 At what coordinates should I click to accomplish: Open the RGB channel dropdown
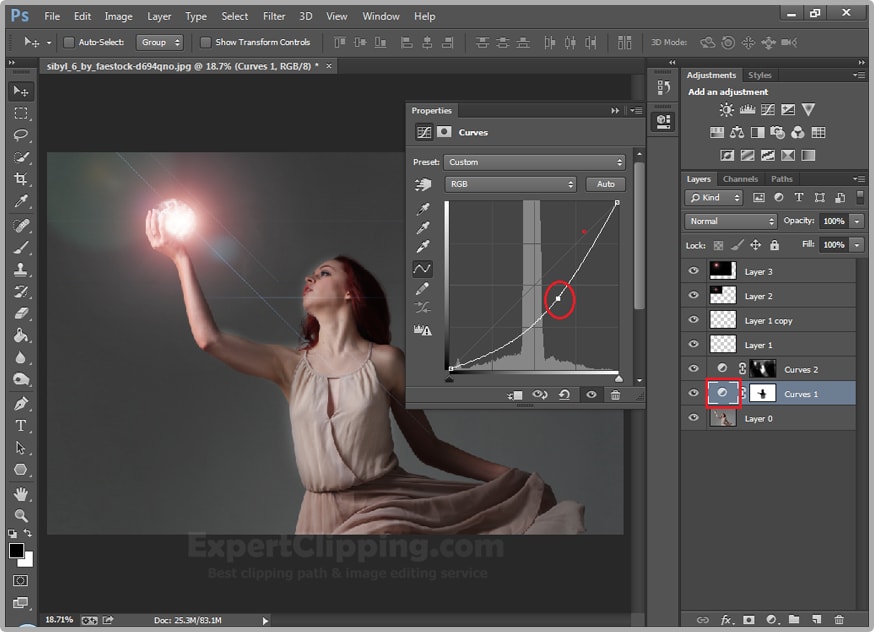[511, 184]
